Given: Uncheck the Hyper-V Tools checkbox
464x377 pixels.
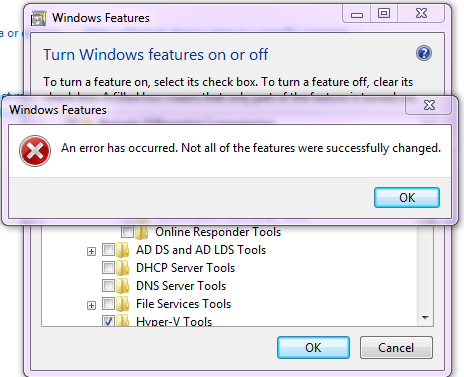Looking at the screenshot, I should (108, 321).
